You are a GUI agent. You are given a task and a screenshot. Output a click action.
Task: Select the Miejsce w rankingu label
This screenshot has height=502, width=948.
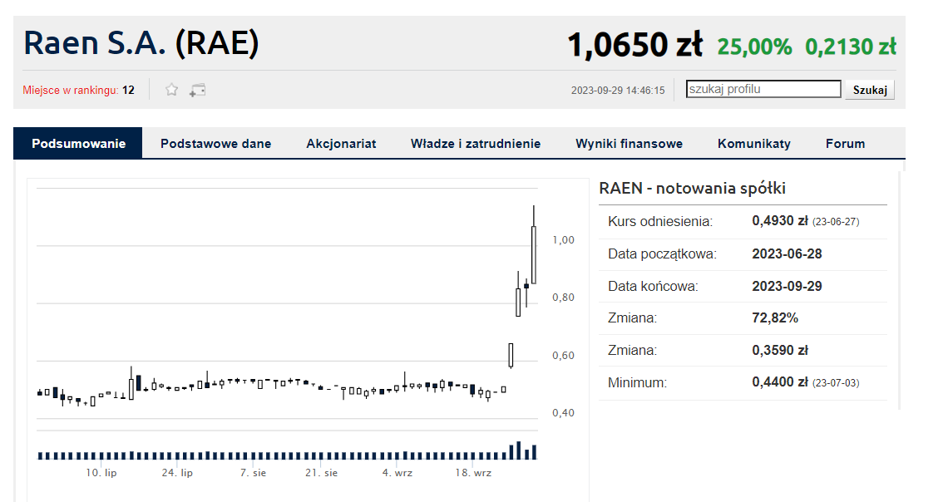(x=70, y=90)
